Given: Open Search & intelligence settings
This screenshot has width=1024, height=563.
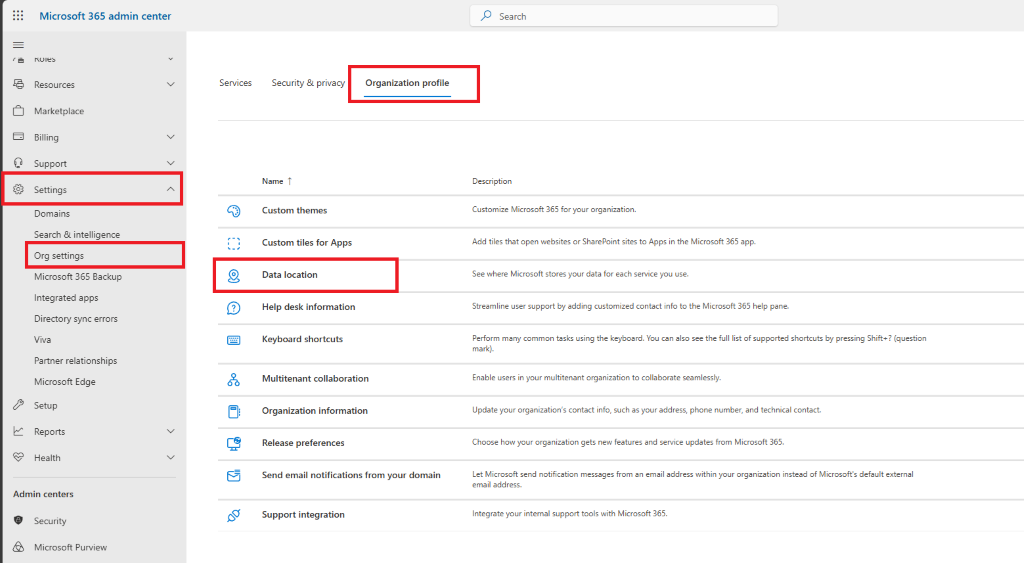Looking at the screenshot, I should click(77, 234).
